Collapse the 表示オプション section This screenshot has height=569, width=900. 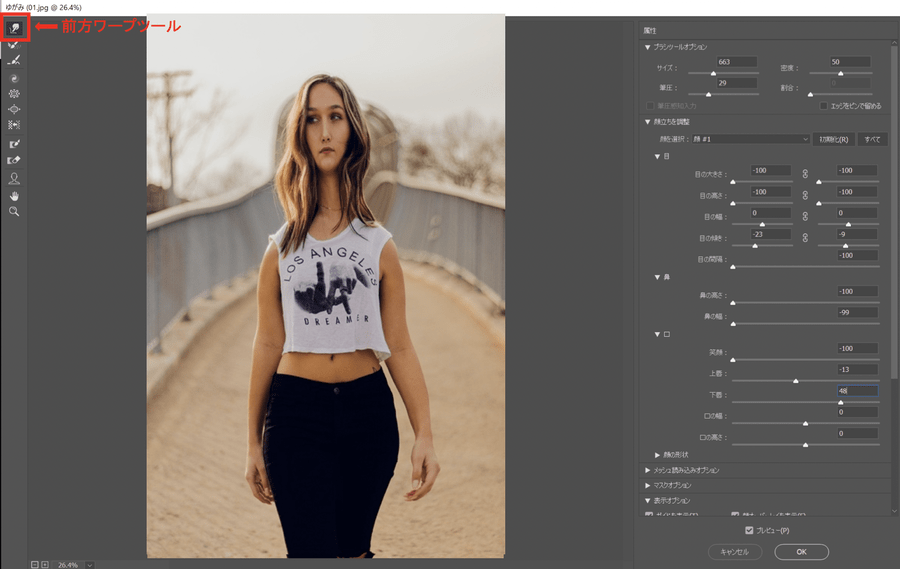(647, 501)
